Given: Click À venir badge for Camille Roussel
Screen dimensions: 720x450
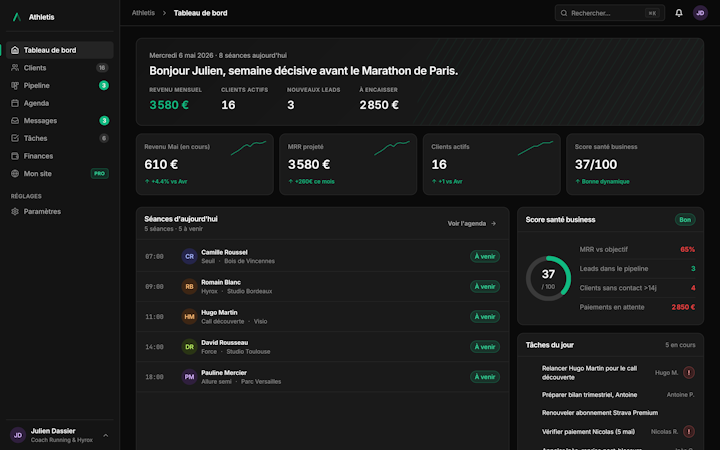Looking at the screenshot, I should [x=485, y=256].
